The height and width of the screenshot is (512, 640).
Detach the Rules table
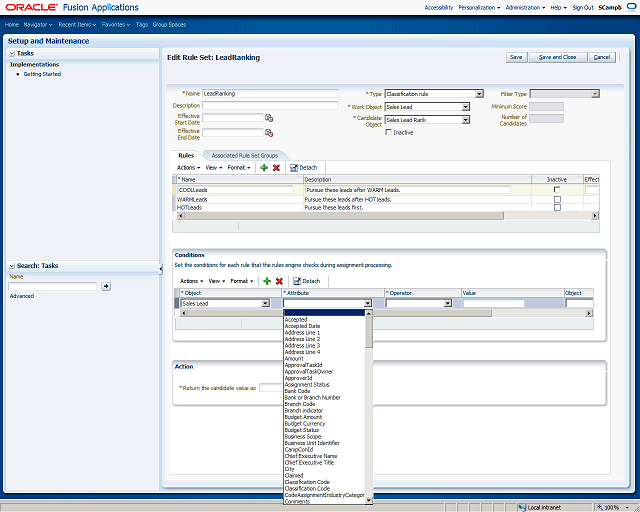[303, 168]
